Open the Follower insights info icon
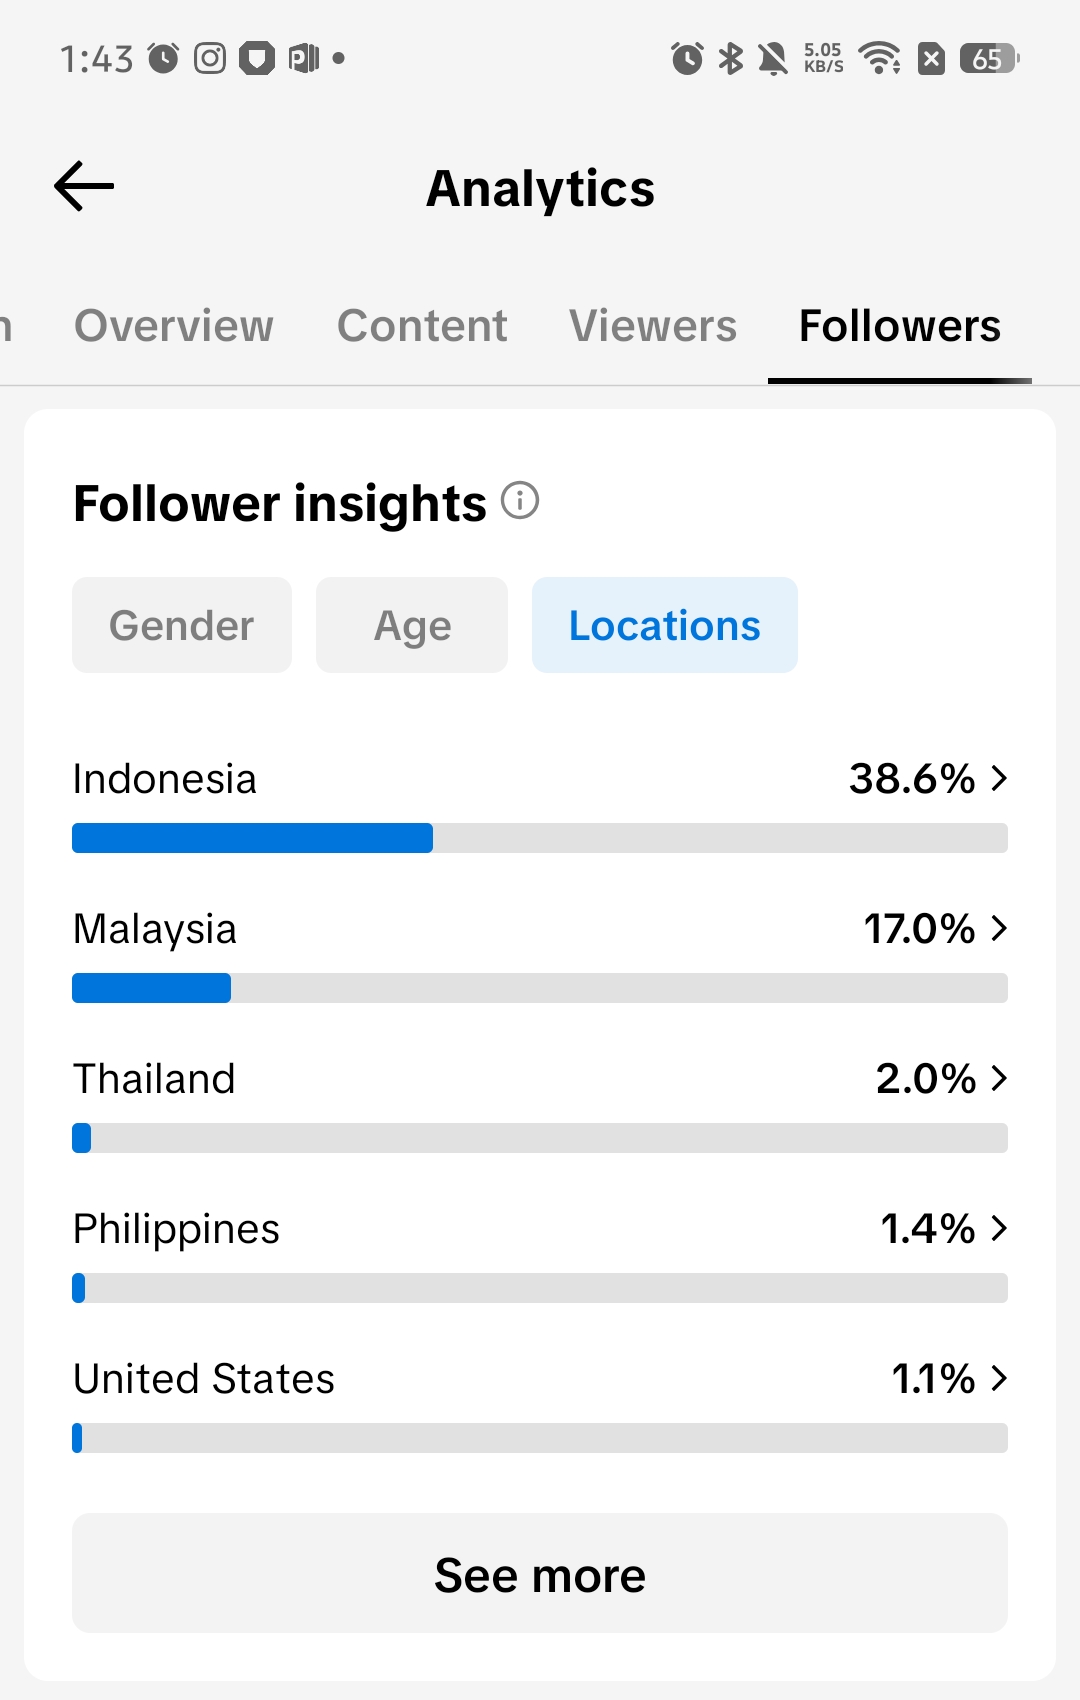1080x1700 pixels. click(520, 500)
